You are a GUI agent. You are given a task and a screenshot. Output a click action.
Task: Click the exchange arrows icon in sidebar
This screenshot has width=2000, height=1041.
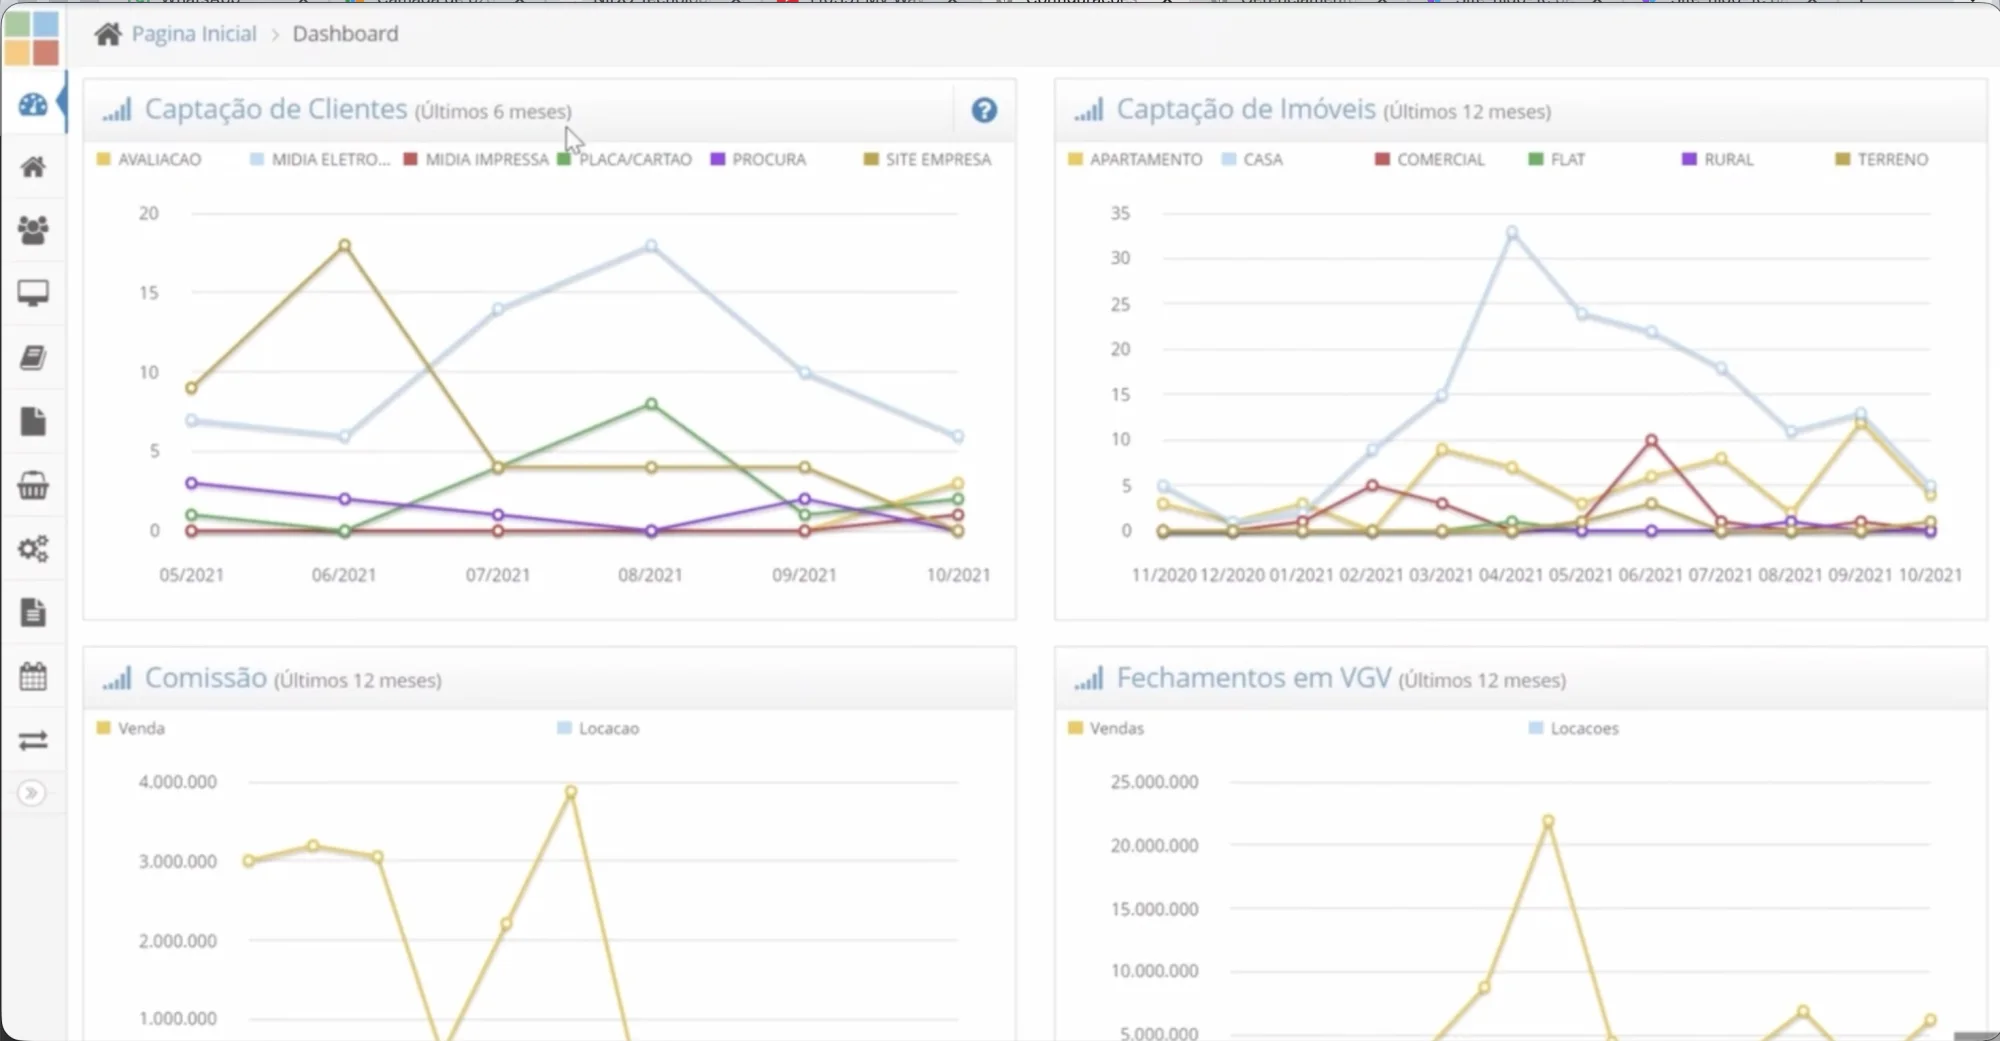pyautogui.click(x=33, y=740)
